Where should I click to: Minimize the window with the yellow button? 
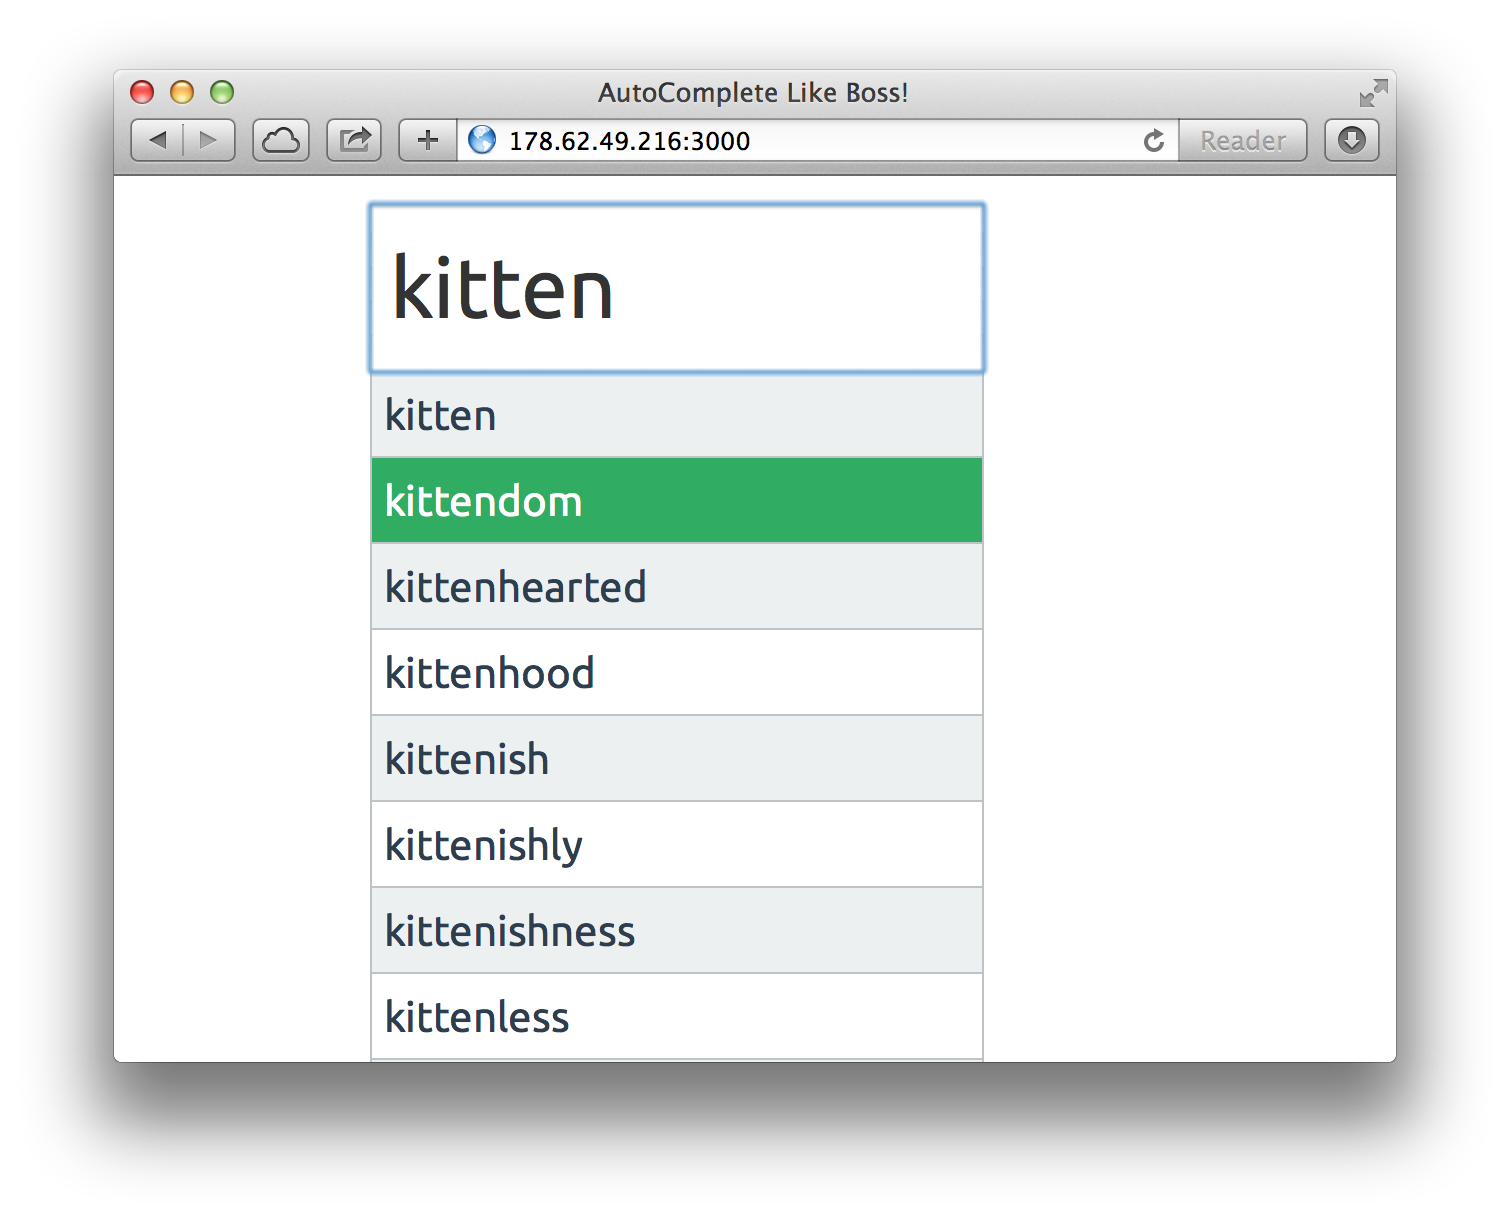coord(182,92)
